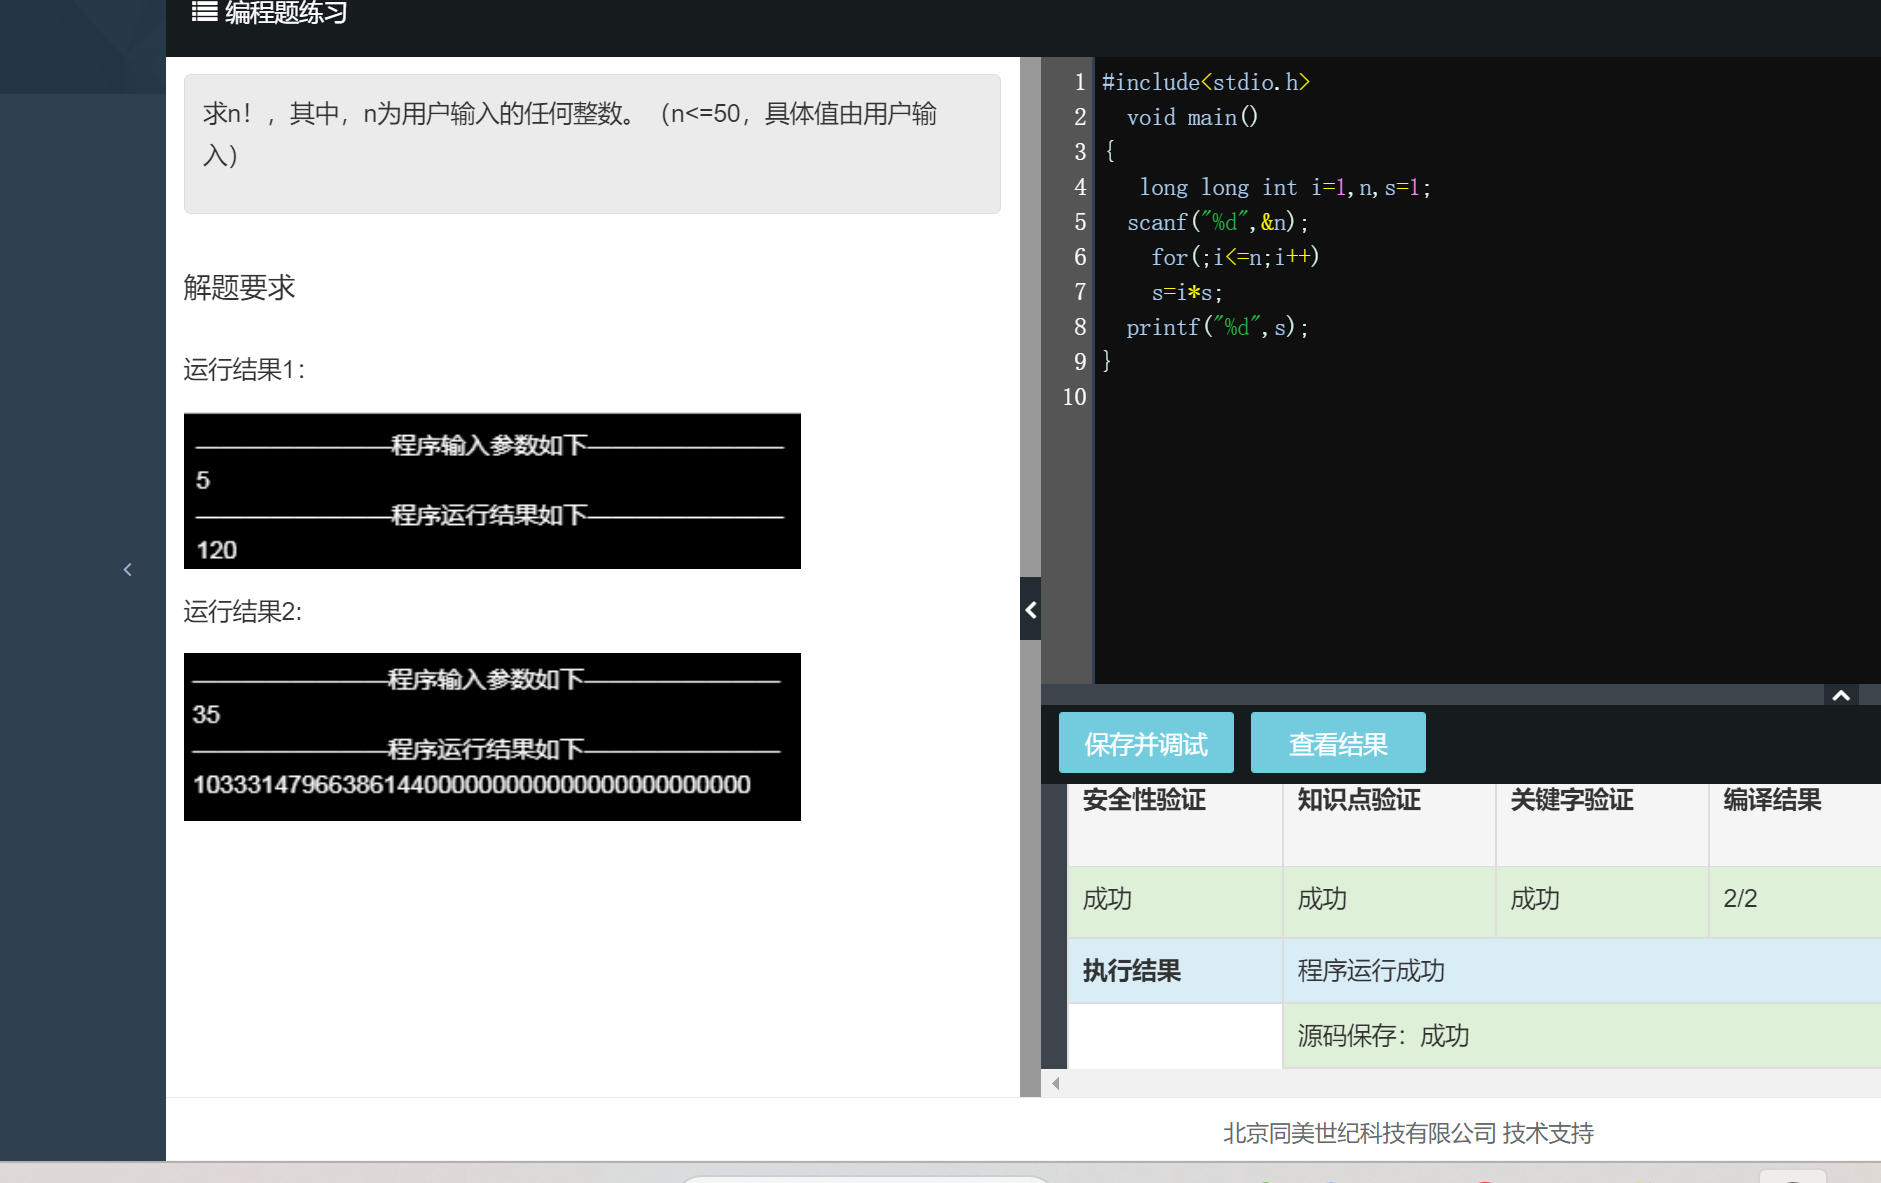Click the 解题要求 heading
1881x1183 pixels.
point(239,288)
